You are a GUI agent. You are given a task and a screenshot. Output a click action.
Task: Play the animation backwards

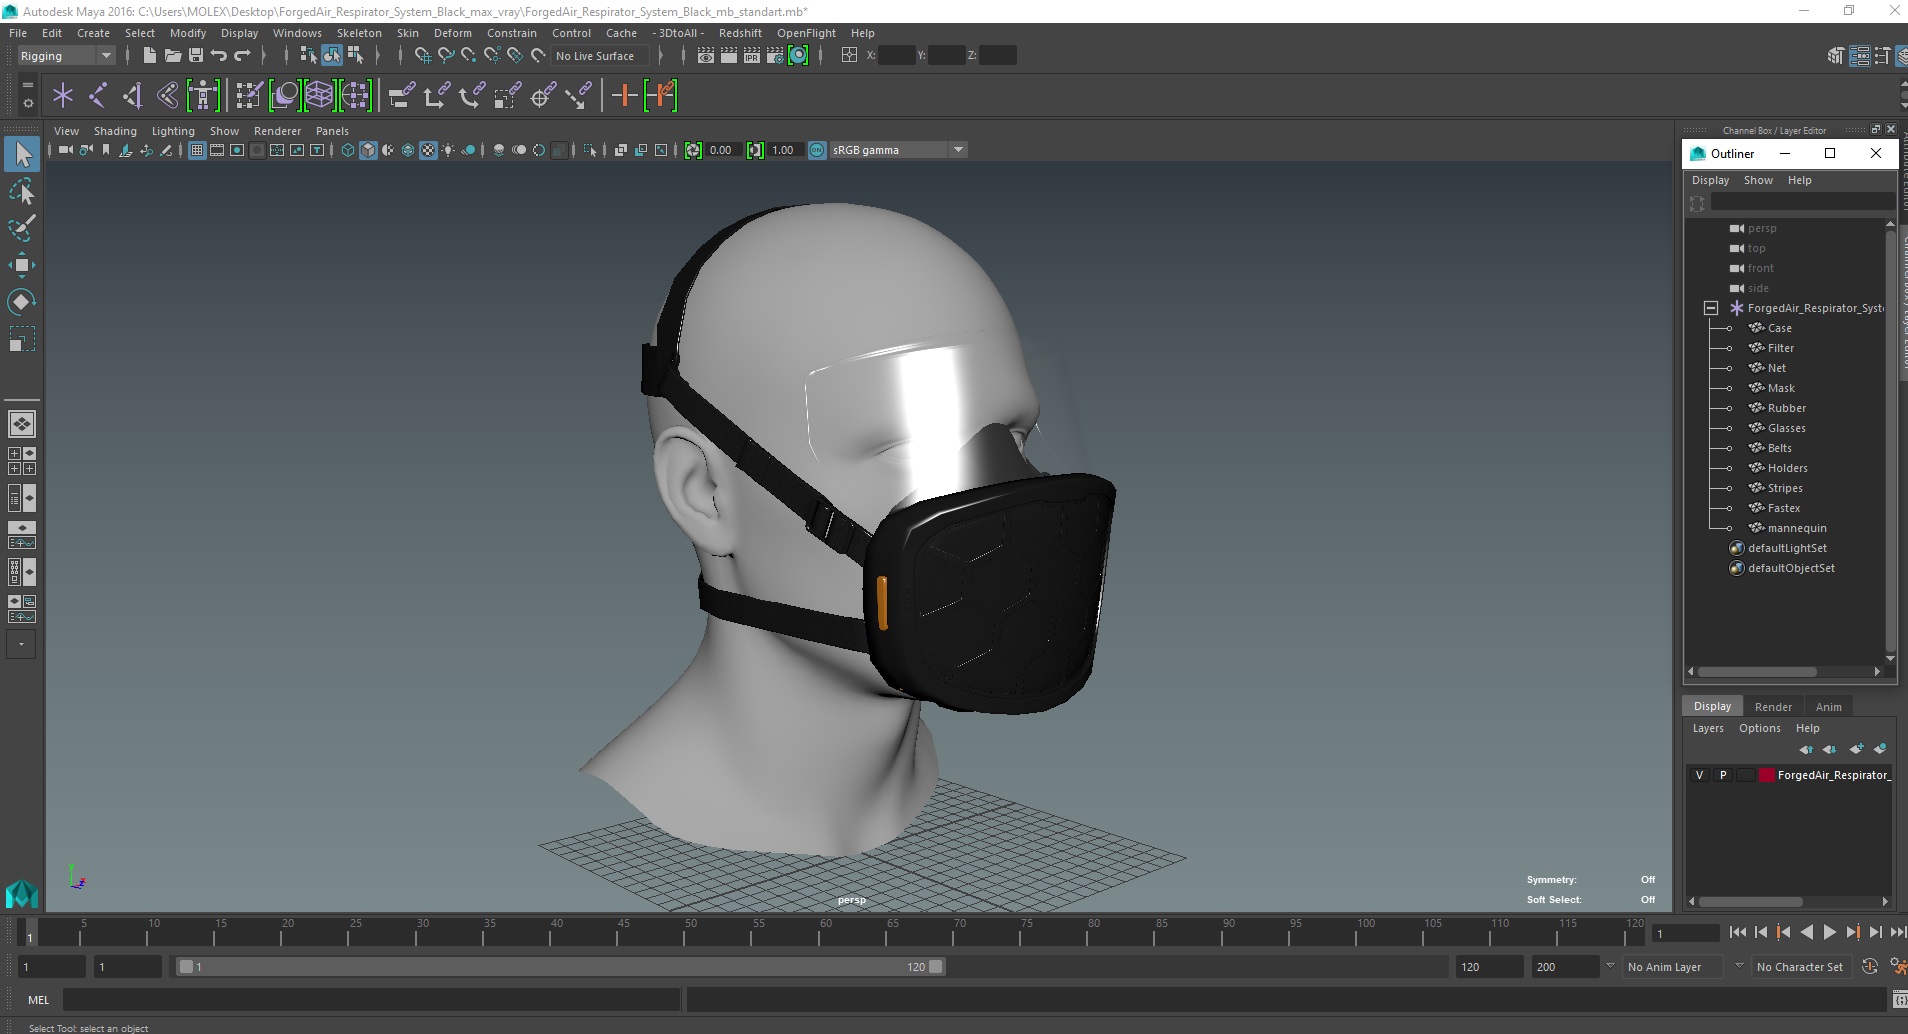pos(1806,932)
